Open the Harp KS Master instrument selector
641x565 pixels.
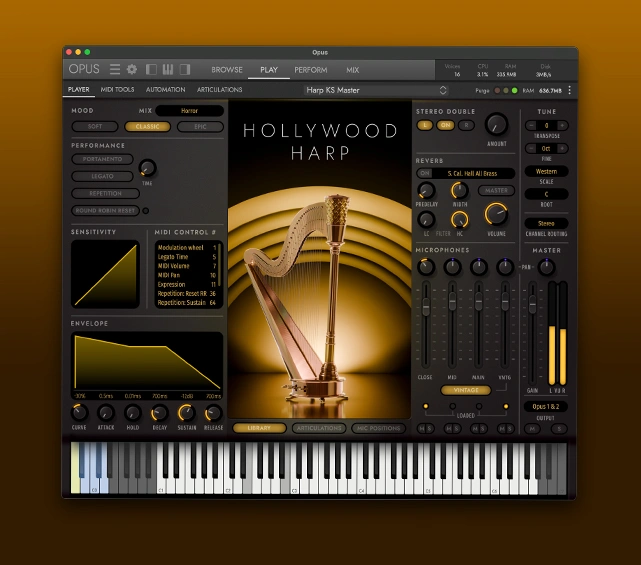[x=376, y=90]
